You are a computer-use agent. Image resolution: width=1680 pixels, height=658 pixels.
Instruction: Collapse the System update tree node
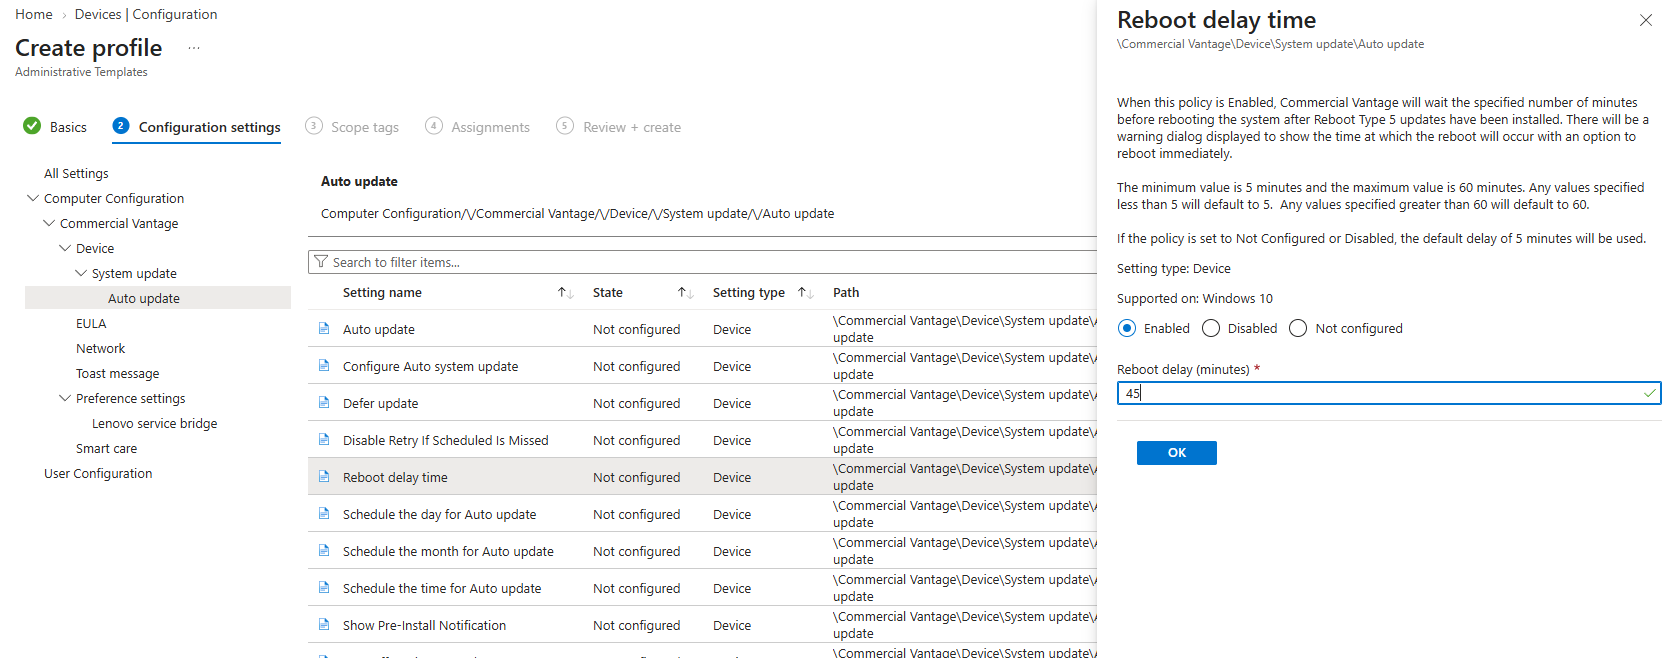pyautogui.click(x=81, y=273)
